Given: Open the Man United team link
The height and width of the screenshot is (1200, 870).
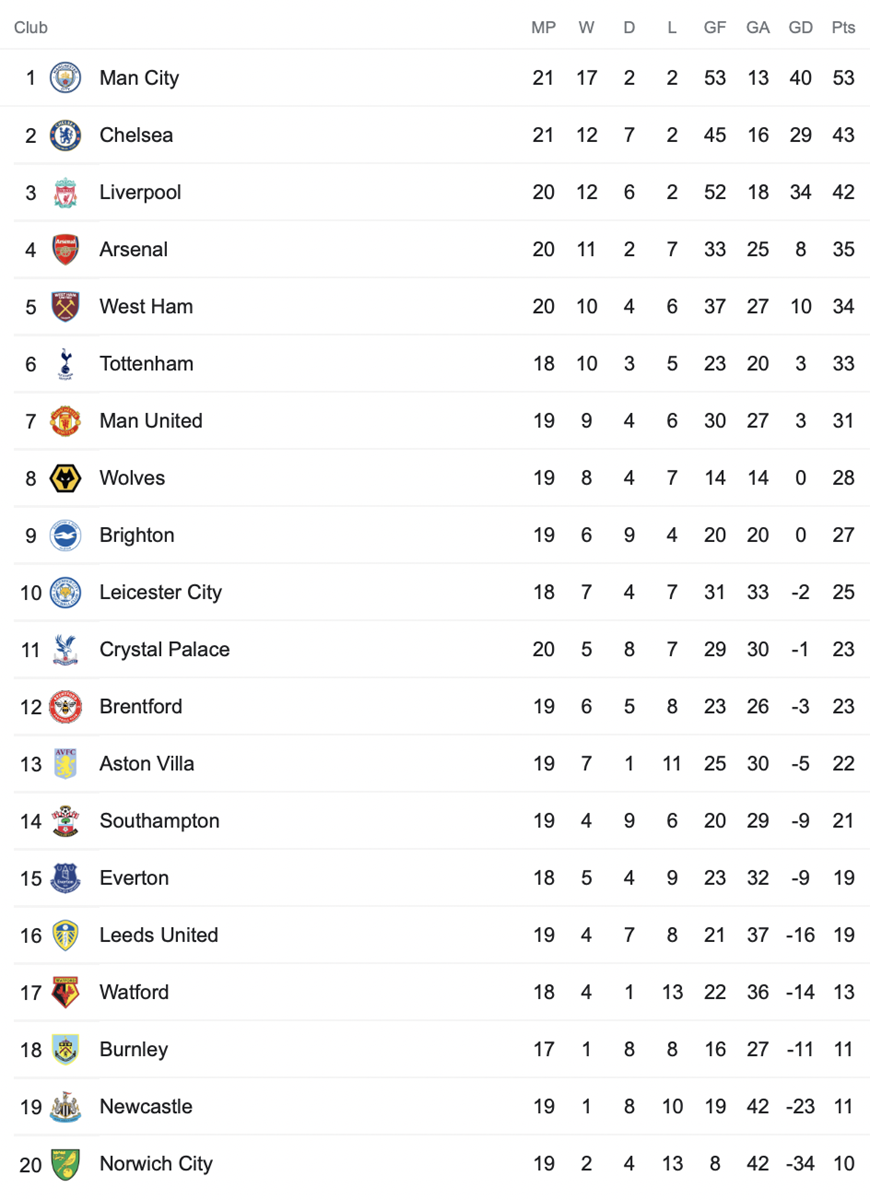Looking at the screenshot, I should (x=151, y=421).
